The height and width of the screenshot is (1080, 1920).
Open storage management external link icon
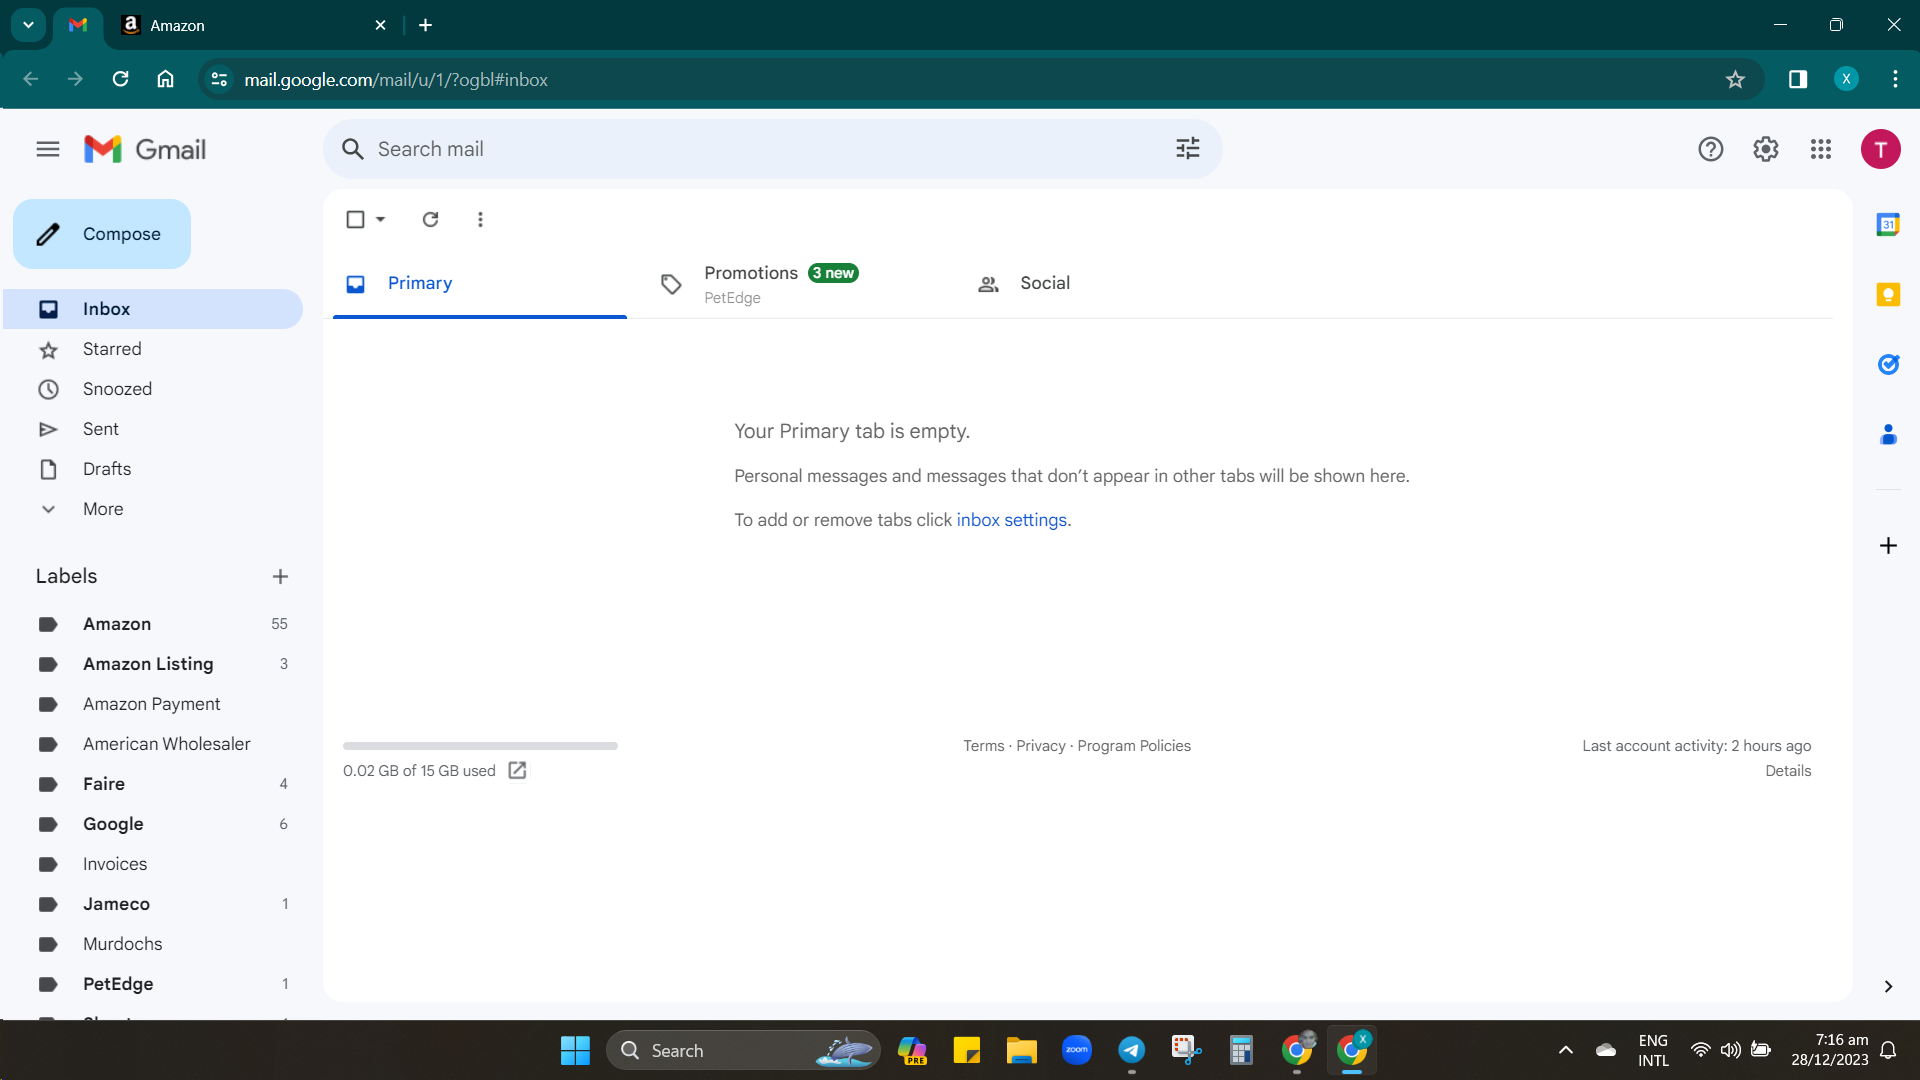[517, 770]
